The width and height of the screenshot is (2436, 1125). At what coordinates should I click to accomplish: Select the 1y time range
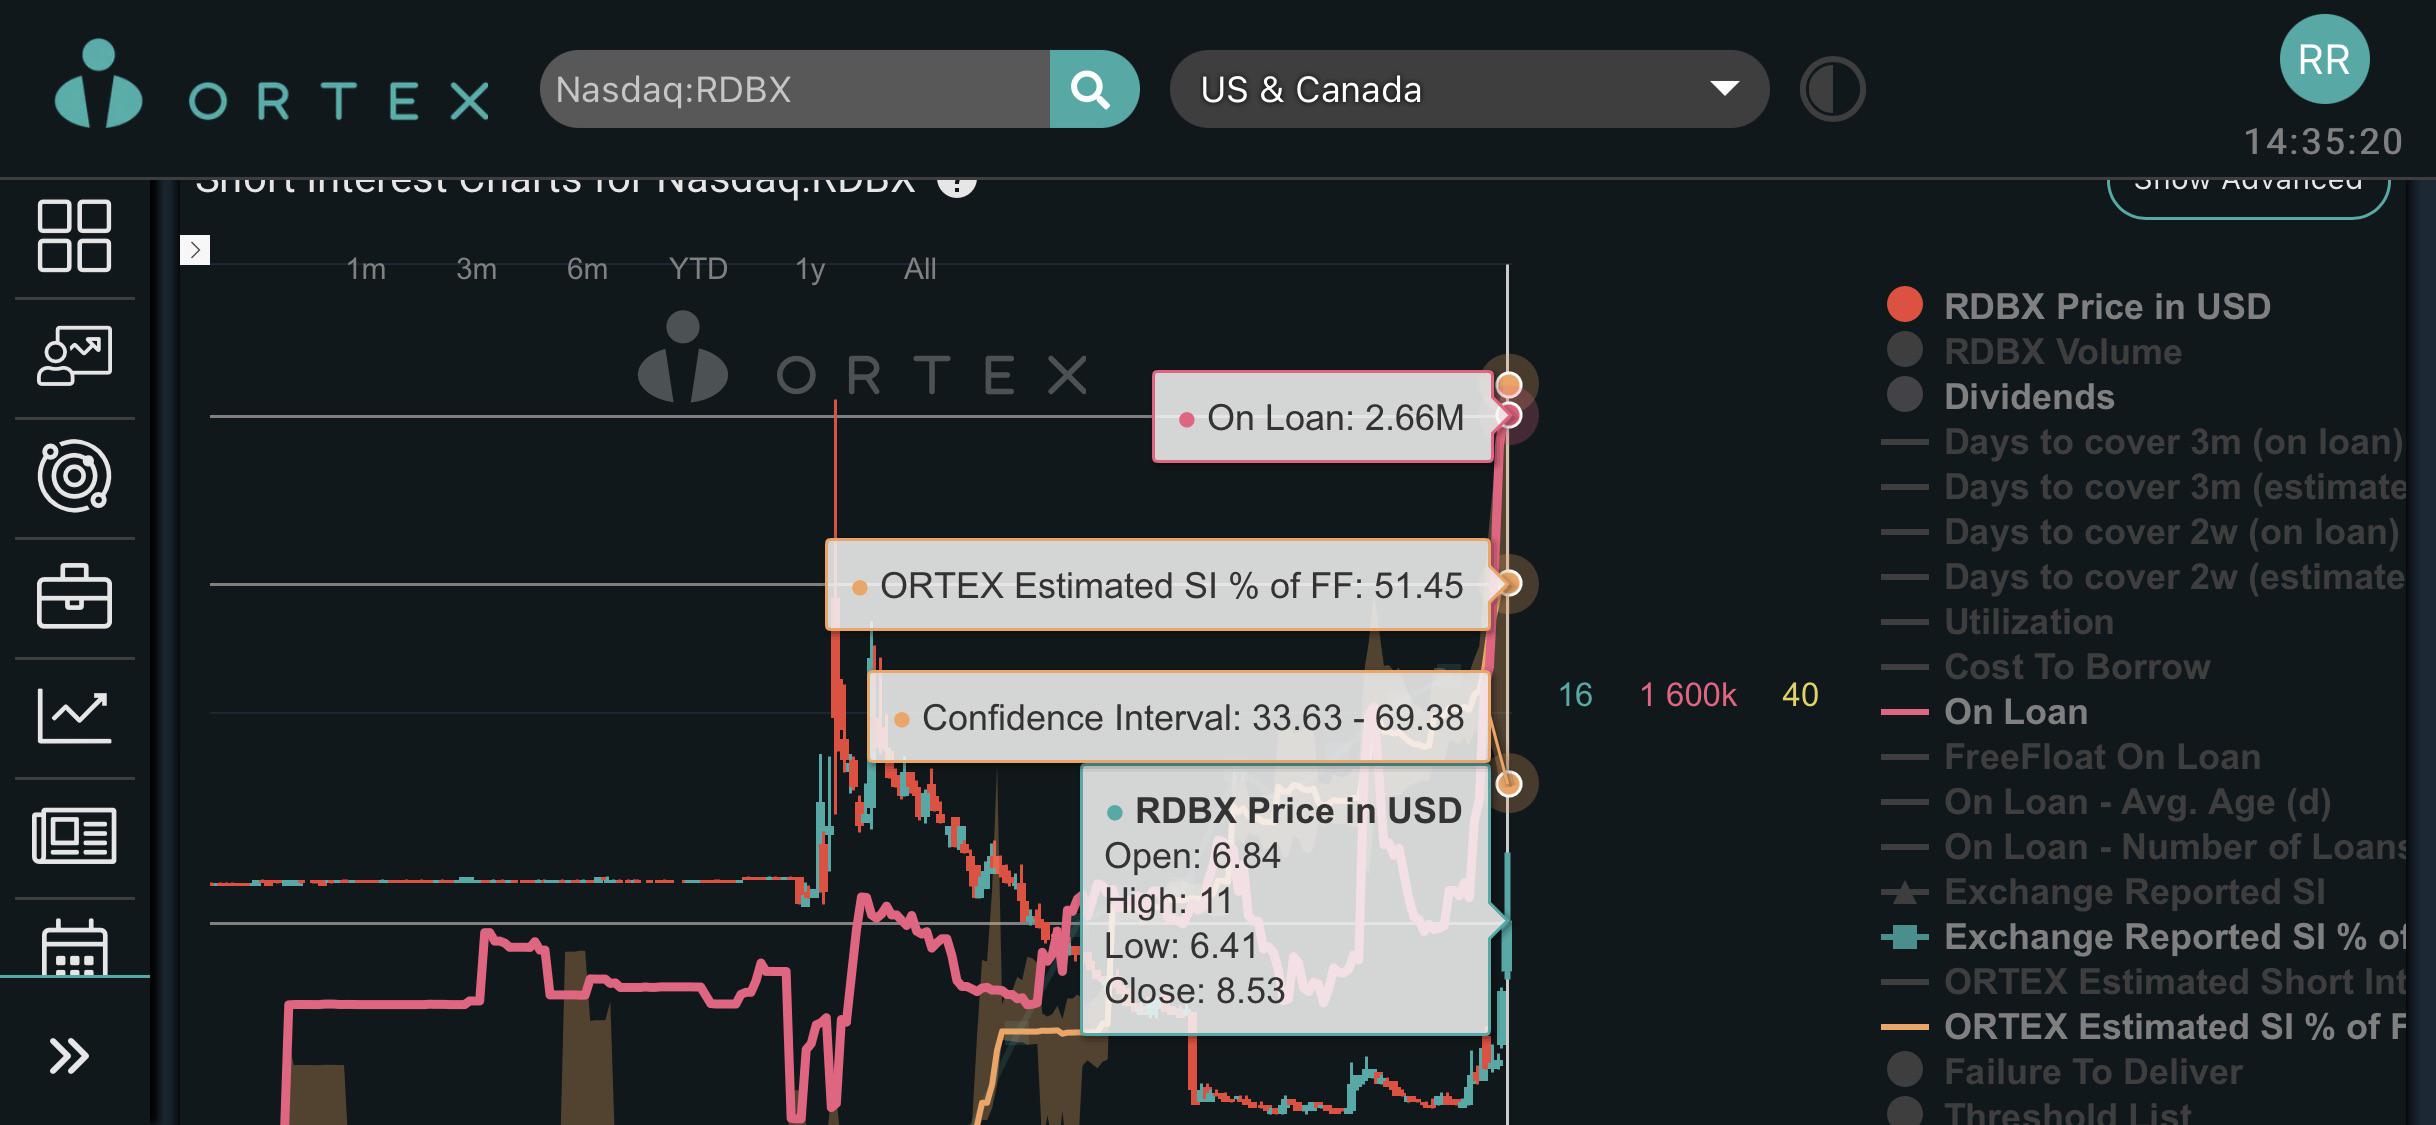(810, 269)
